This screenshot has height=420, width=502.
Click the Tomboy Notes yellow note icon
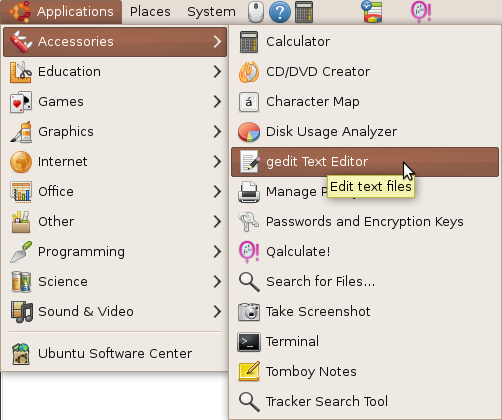point(249,371)
